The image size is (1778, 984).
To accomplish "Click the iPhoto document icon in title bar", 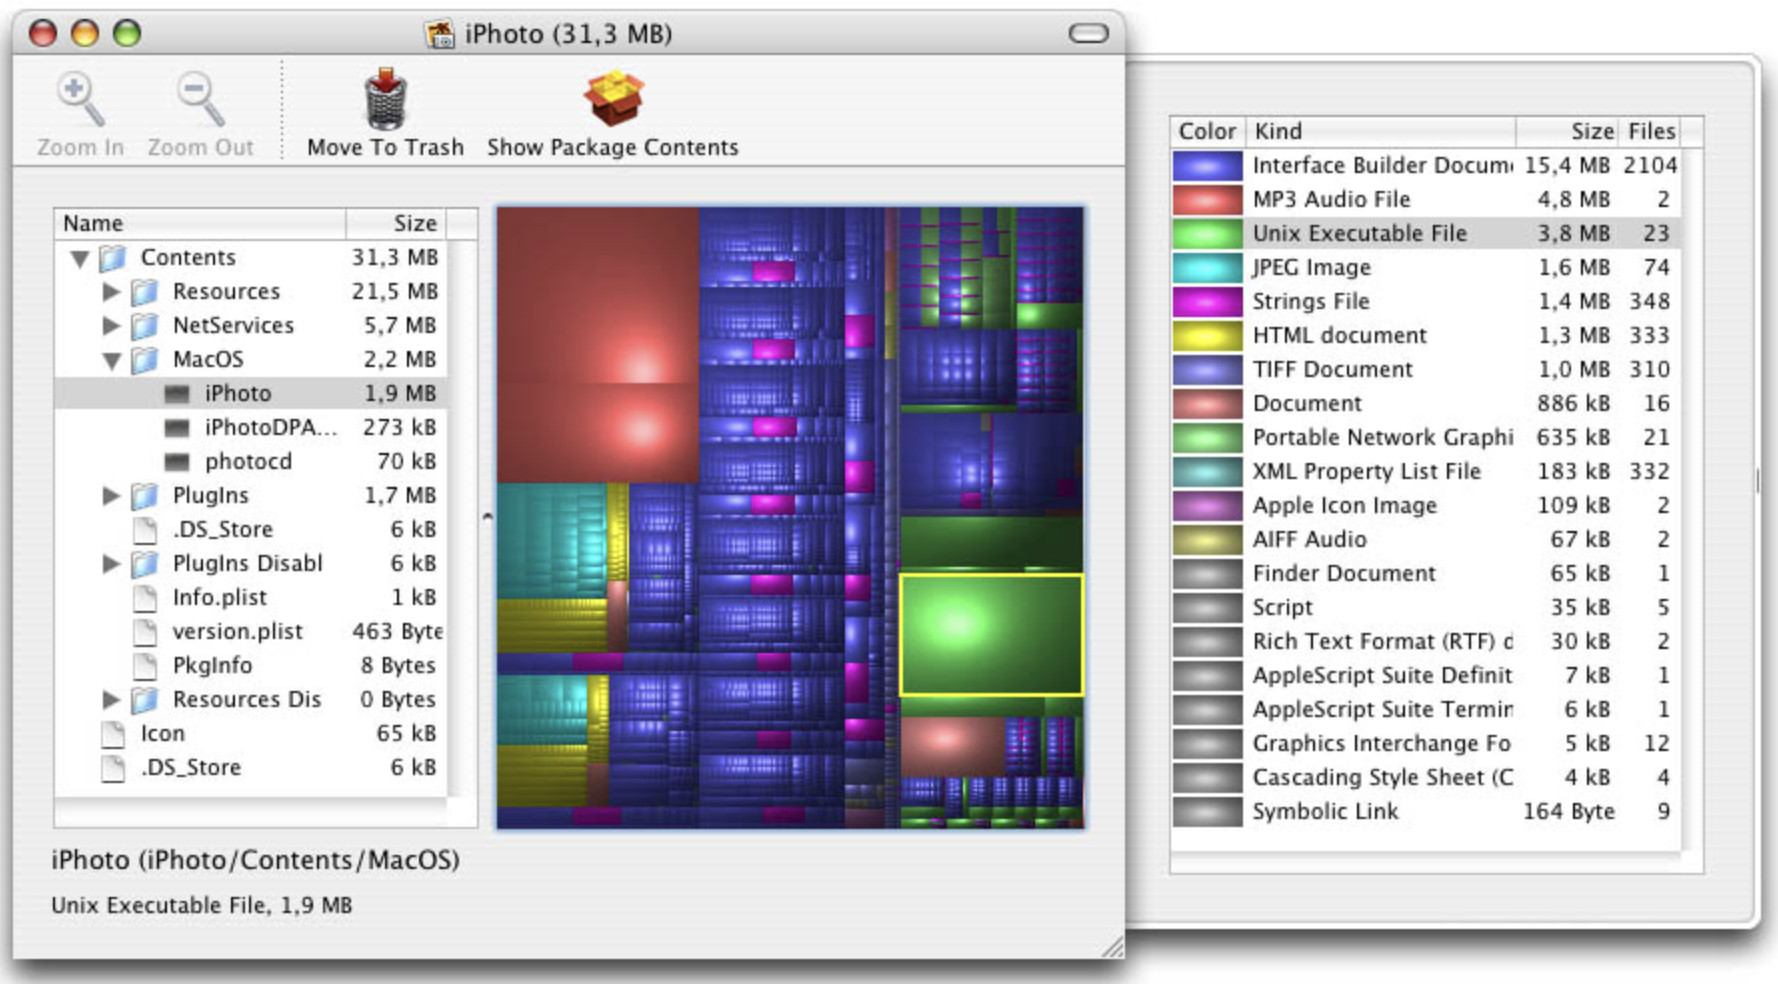I will pos(438,33).
